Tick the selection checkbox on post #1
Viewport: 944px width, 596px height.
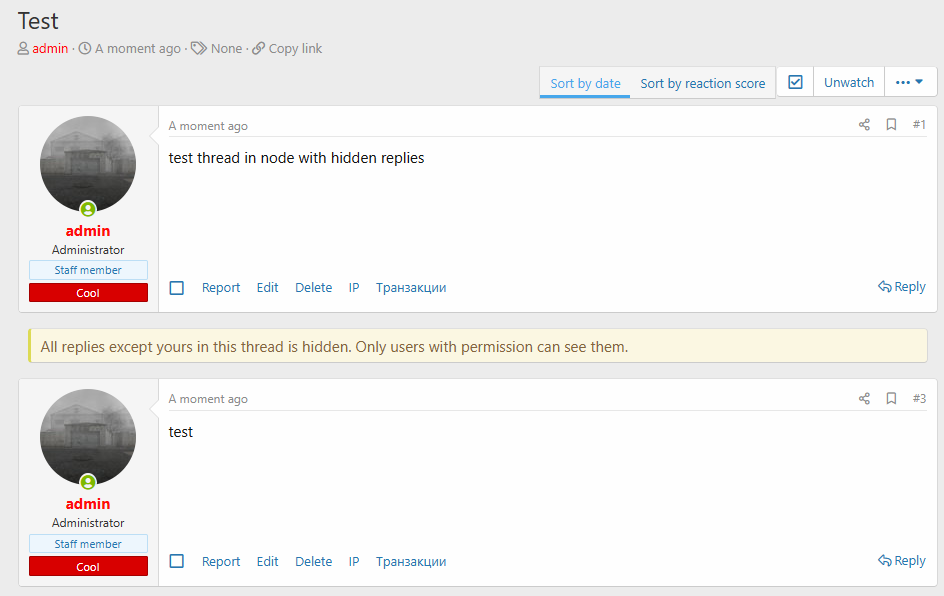[176, 288]
